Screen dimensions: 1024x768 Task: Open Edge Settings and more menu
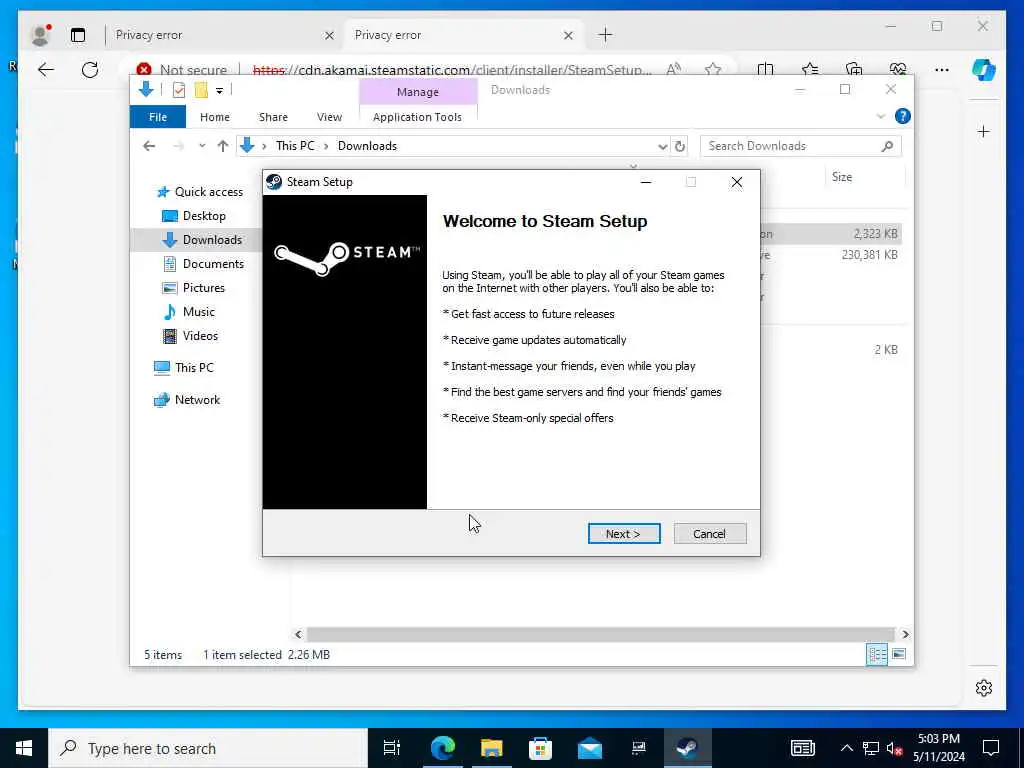click(x=942, y=70)
